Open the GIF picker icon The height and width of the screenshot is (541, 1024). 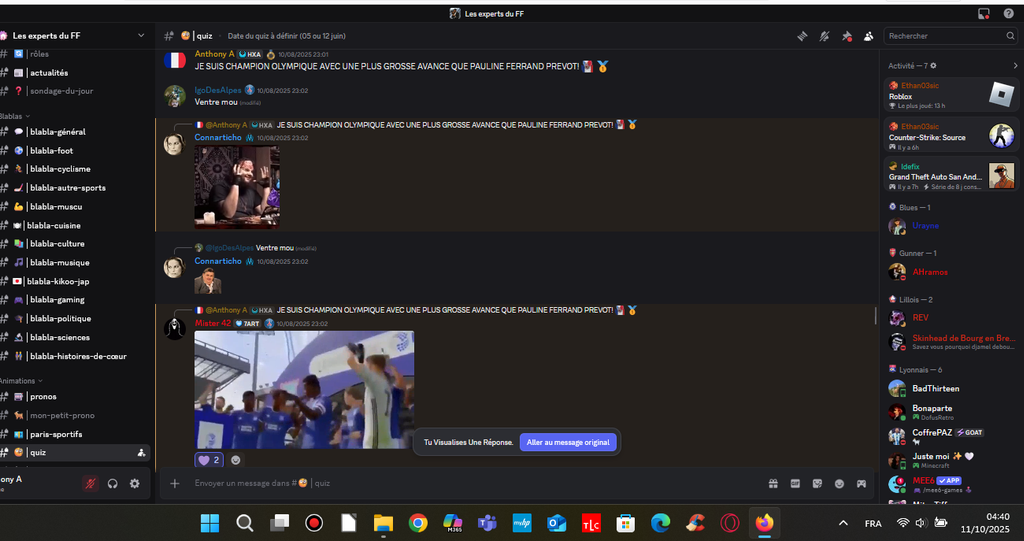click(x=795, y=484)
